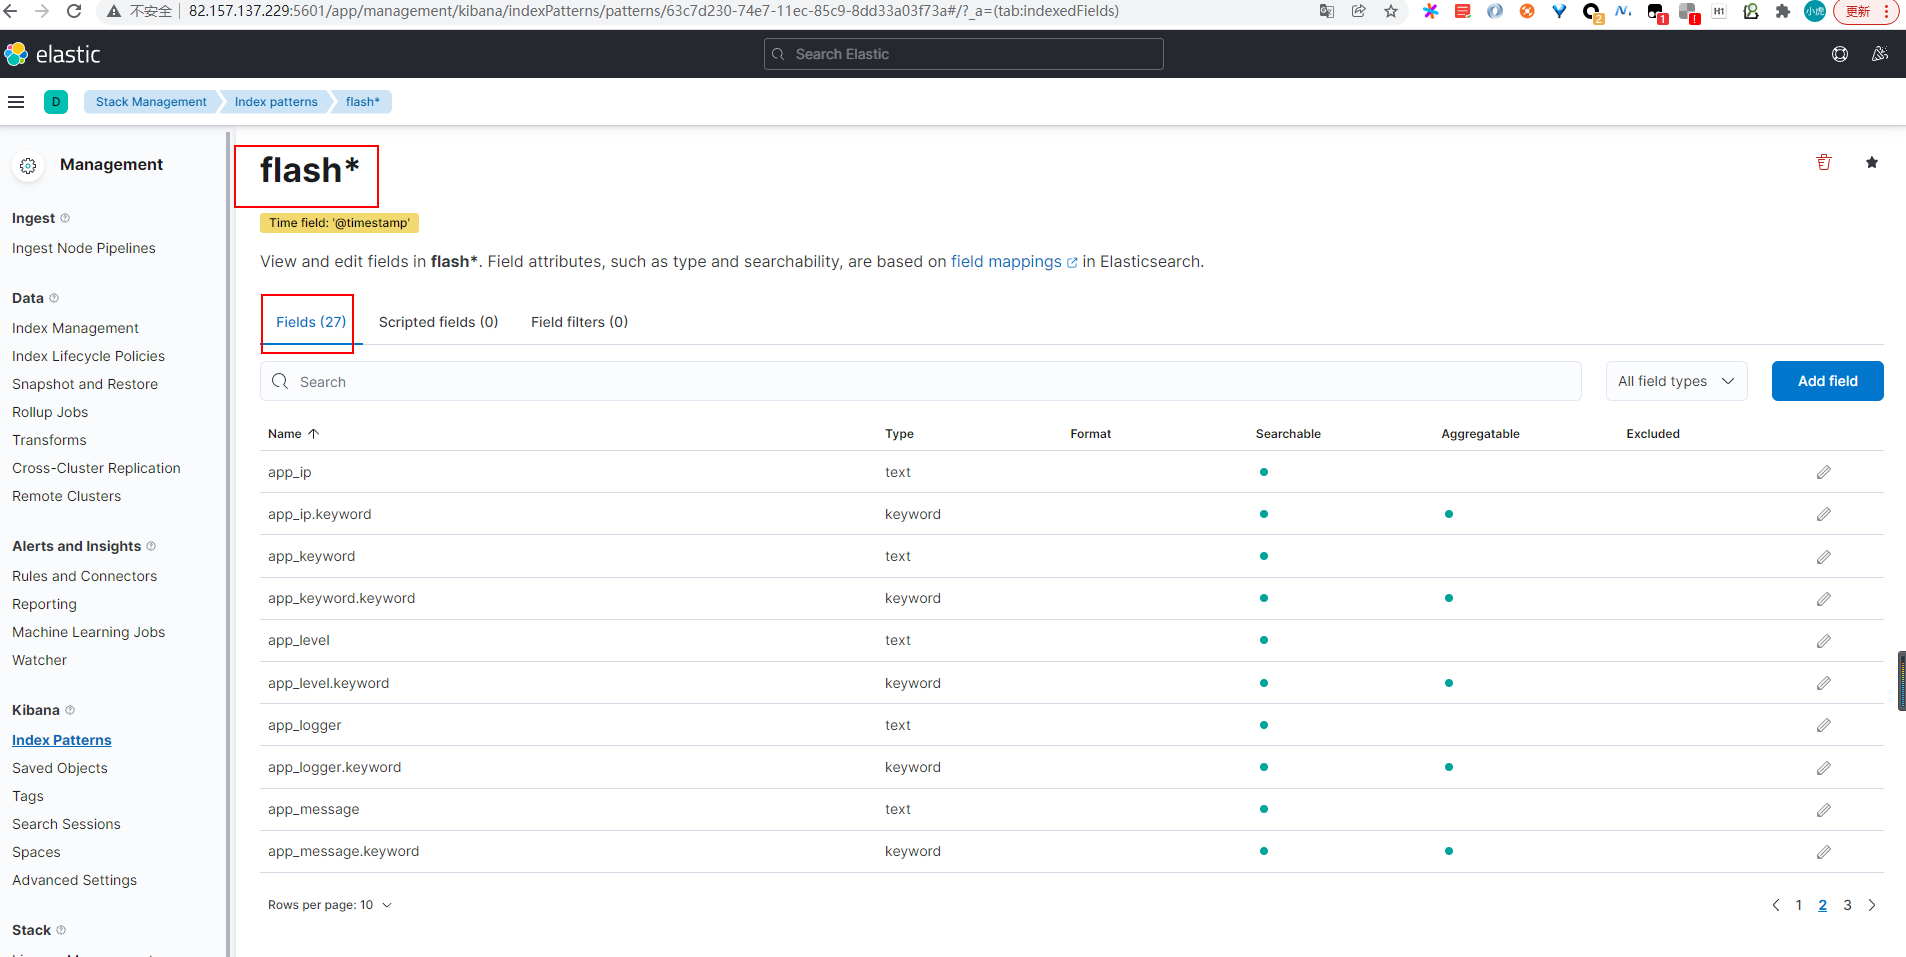Open the browser extensions puzzle icon
The image size is (1906, 957).
[1783, 11]
